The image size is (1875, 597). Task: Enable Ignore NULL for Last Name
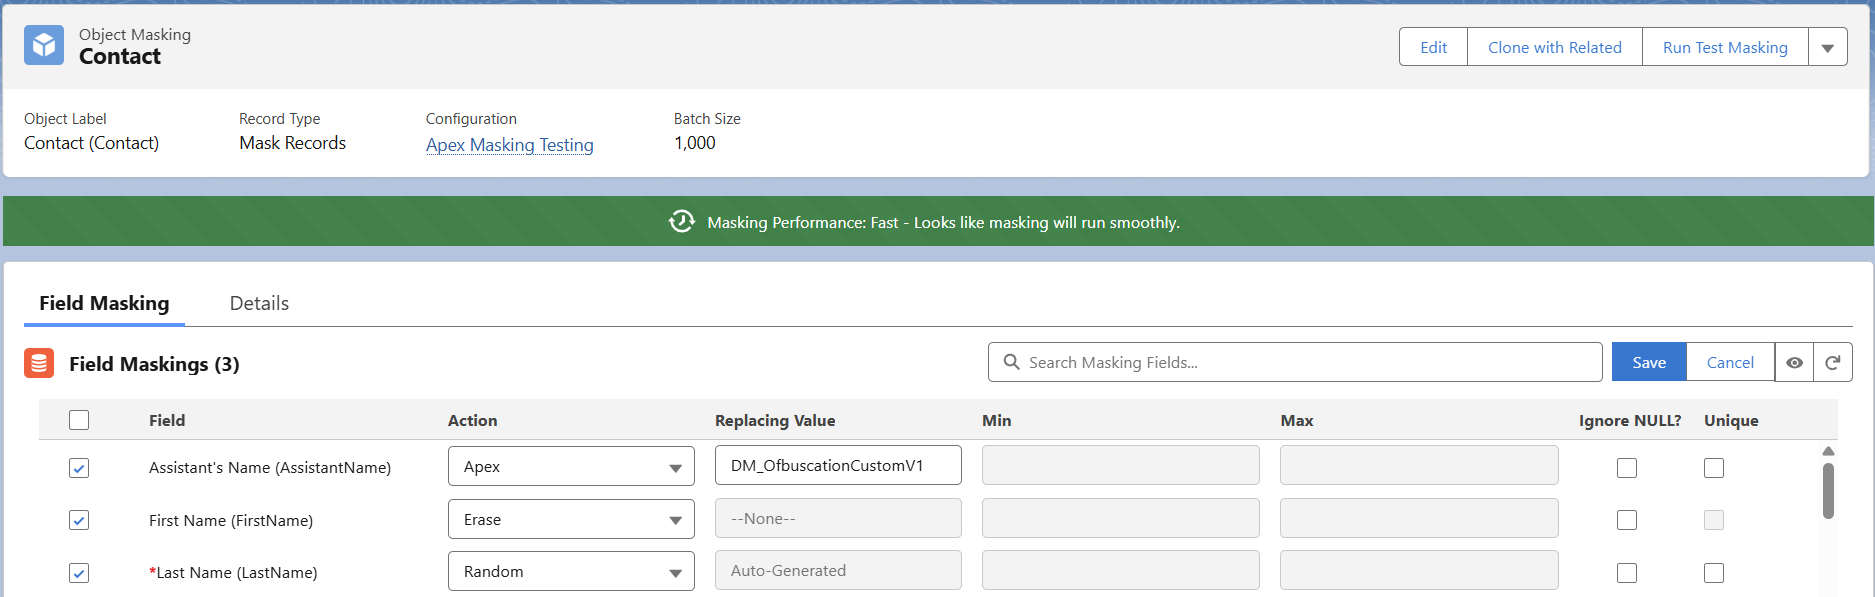click(x=1627, y=573)
